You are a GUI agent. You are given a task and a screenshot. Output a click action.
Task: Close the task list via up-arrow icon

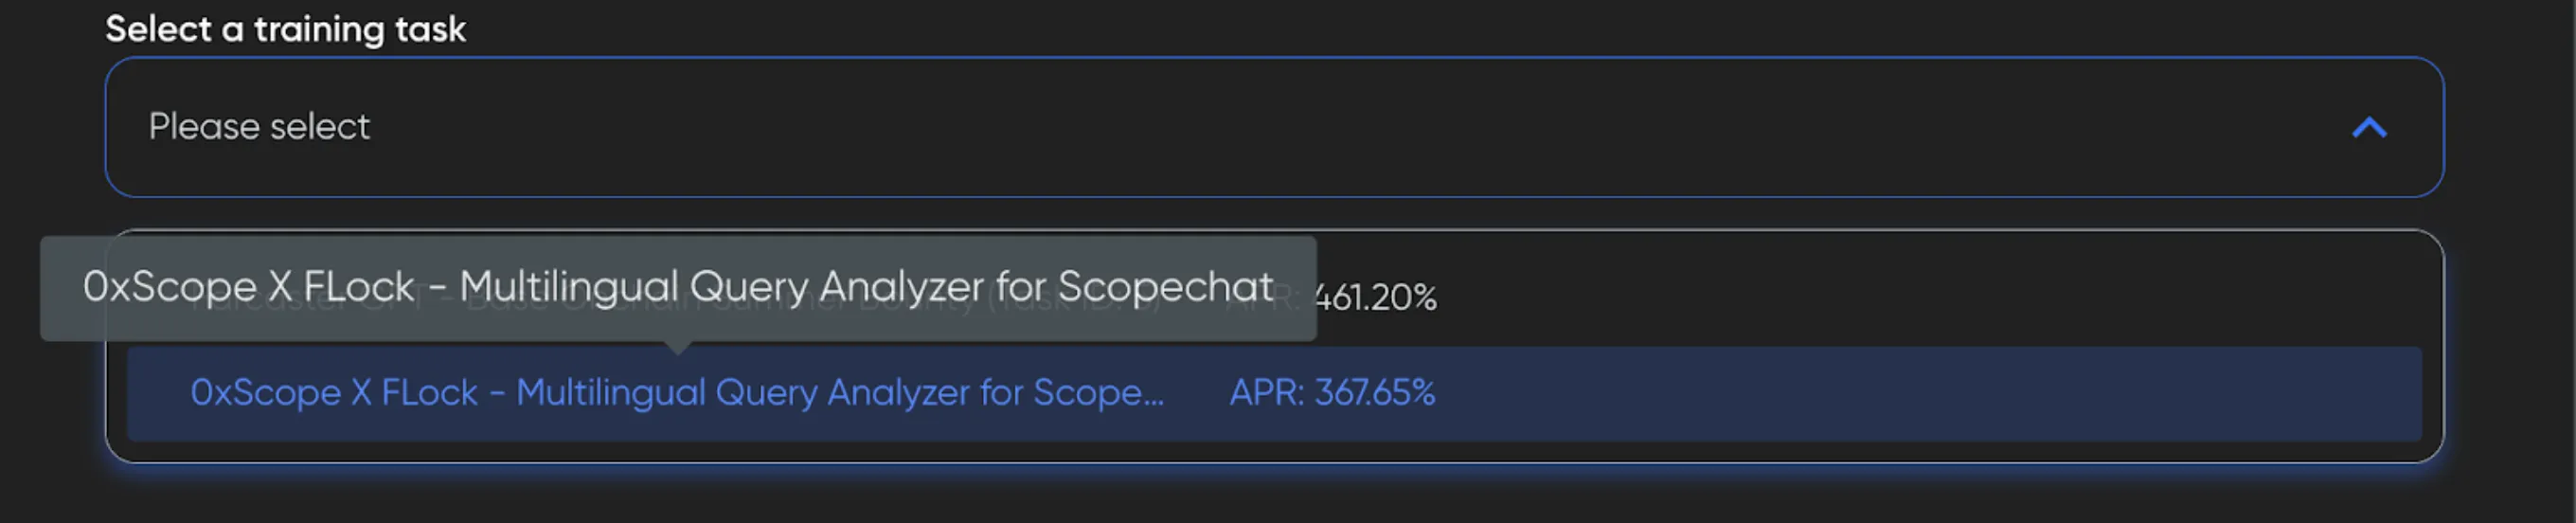pyautogui.click(x=2369, y=128)
